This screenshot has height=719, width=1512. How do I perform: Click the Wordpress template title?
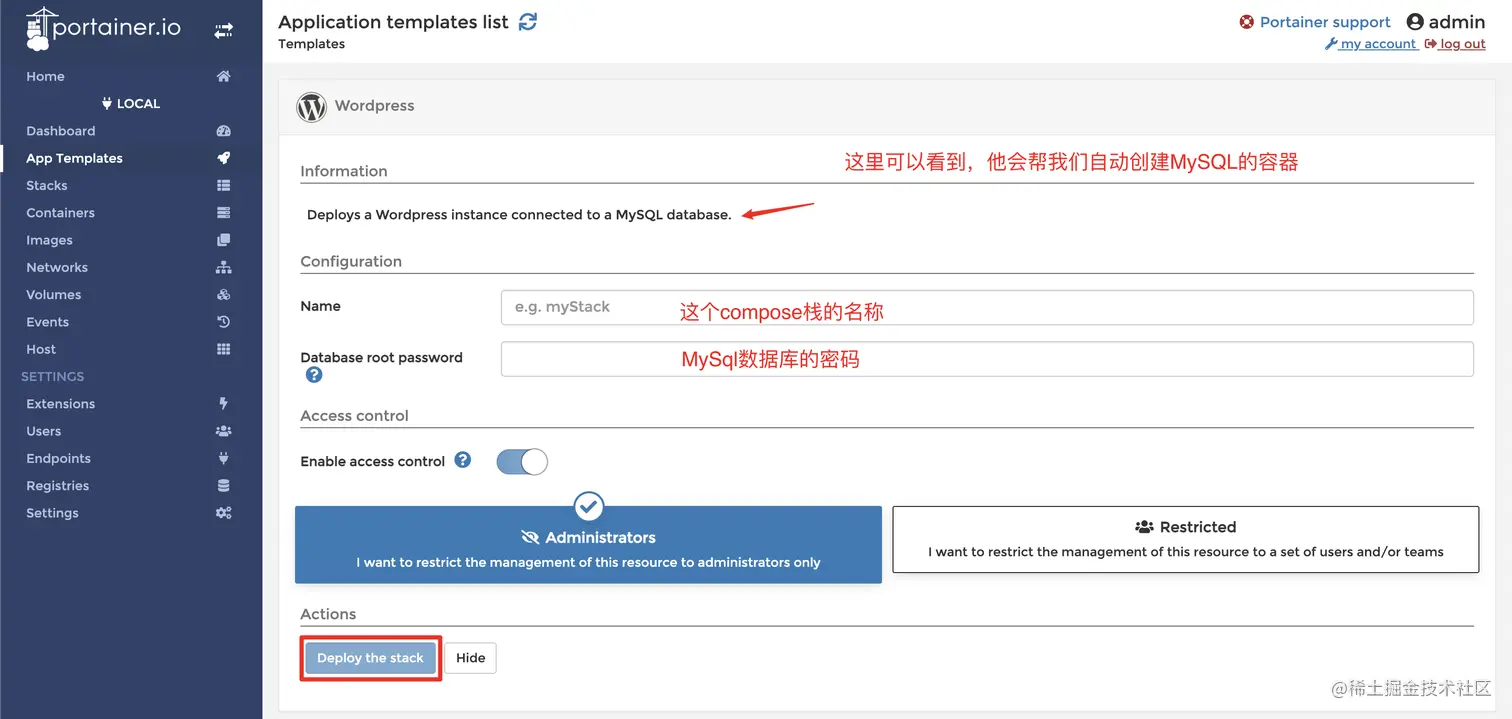(x=375, y=106)
